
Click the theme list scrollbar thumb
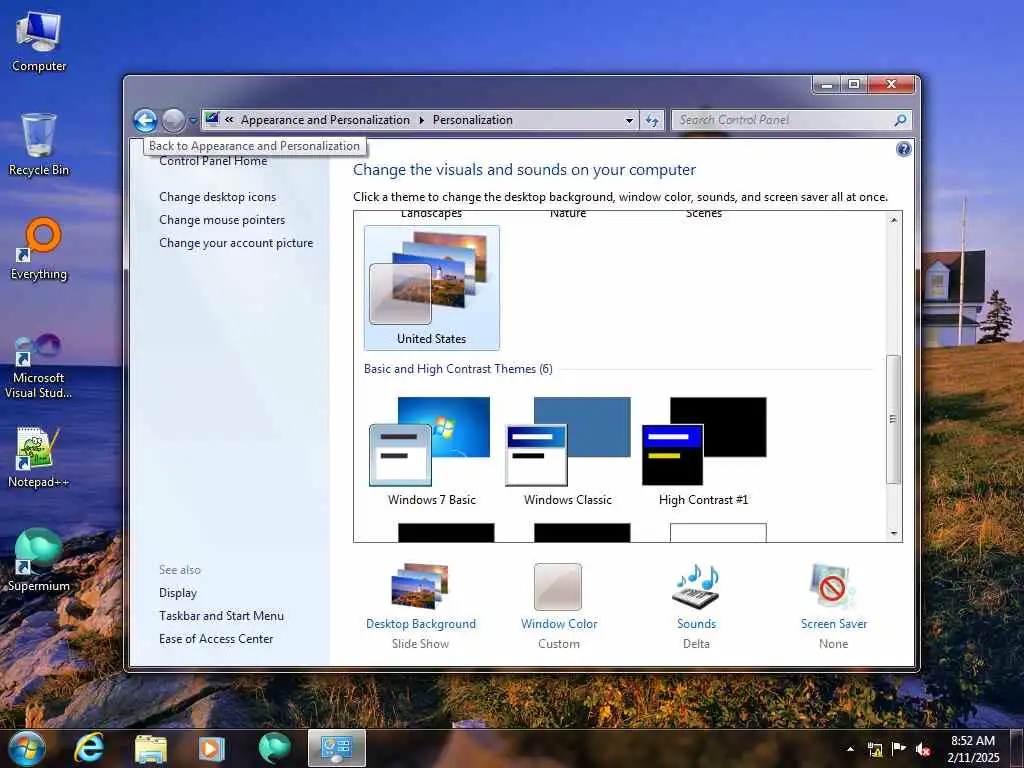point(893,419)
